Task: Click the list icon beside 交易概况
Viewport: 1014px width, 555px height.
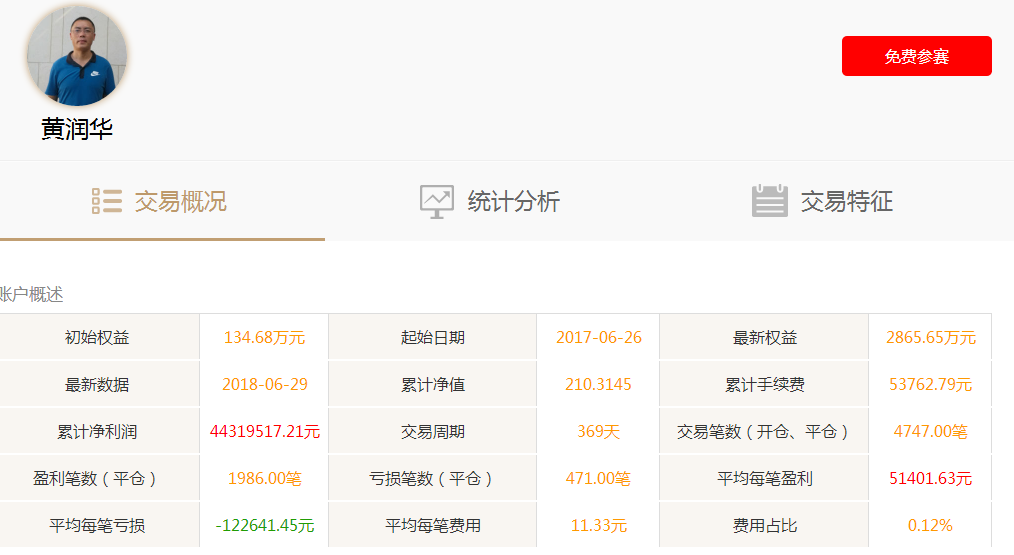Action: point(107,201)
